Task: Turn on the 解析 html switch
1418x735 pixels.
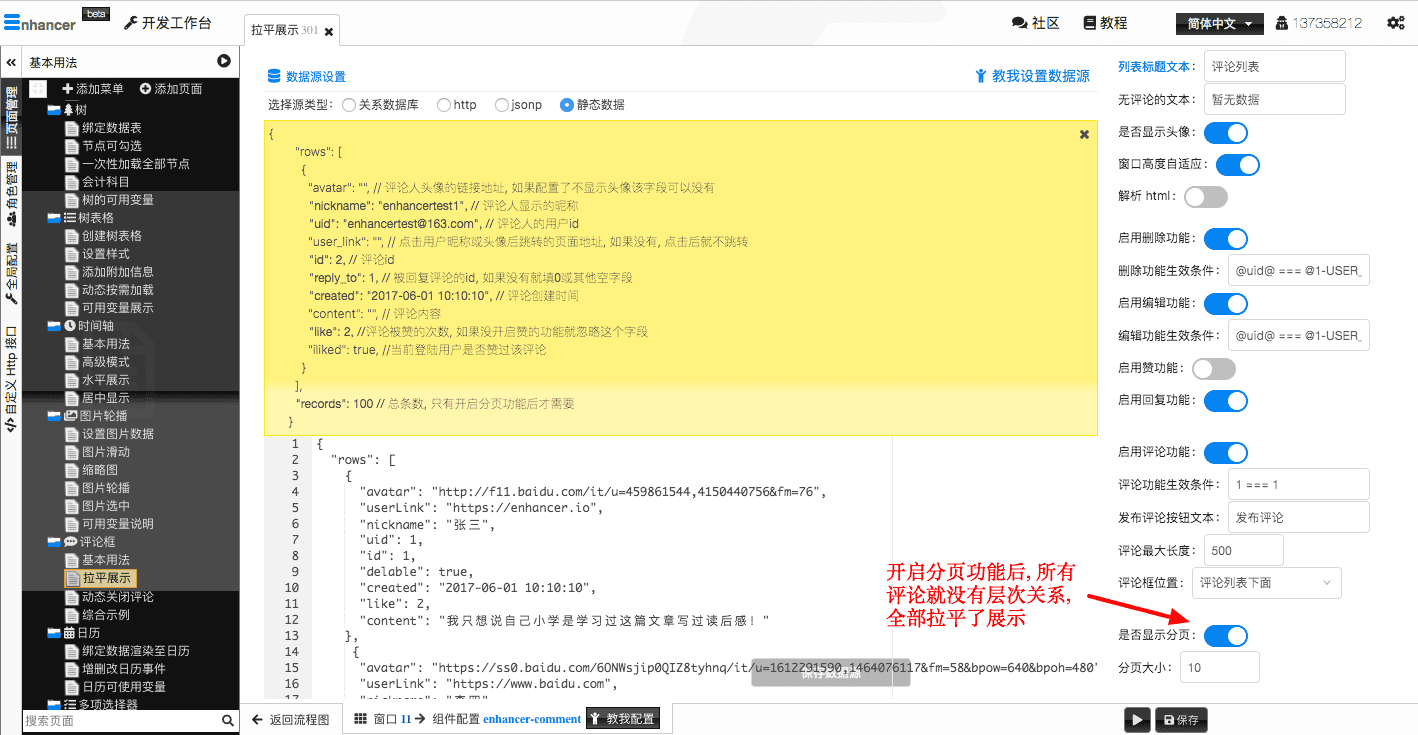Action: (1205, 197)
